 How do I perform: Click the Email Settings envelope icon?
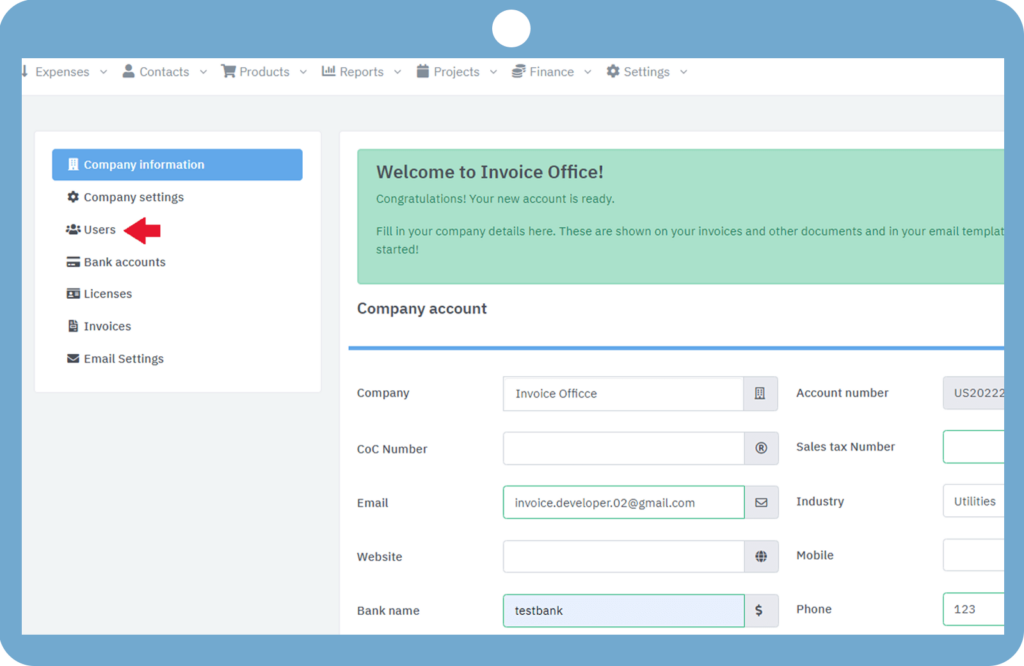click(x=73, y=358)
